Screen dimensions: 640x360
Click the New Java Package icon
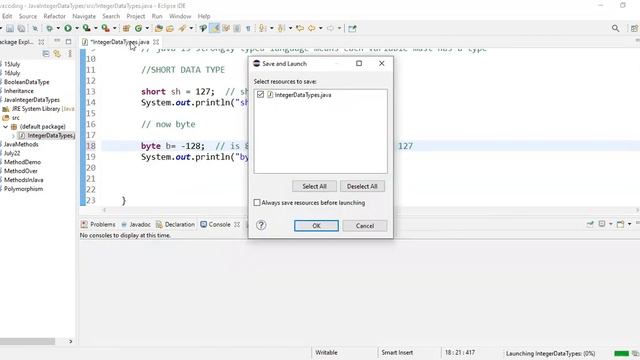(126, 28)
